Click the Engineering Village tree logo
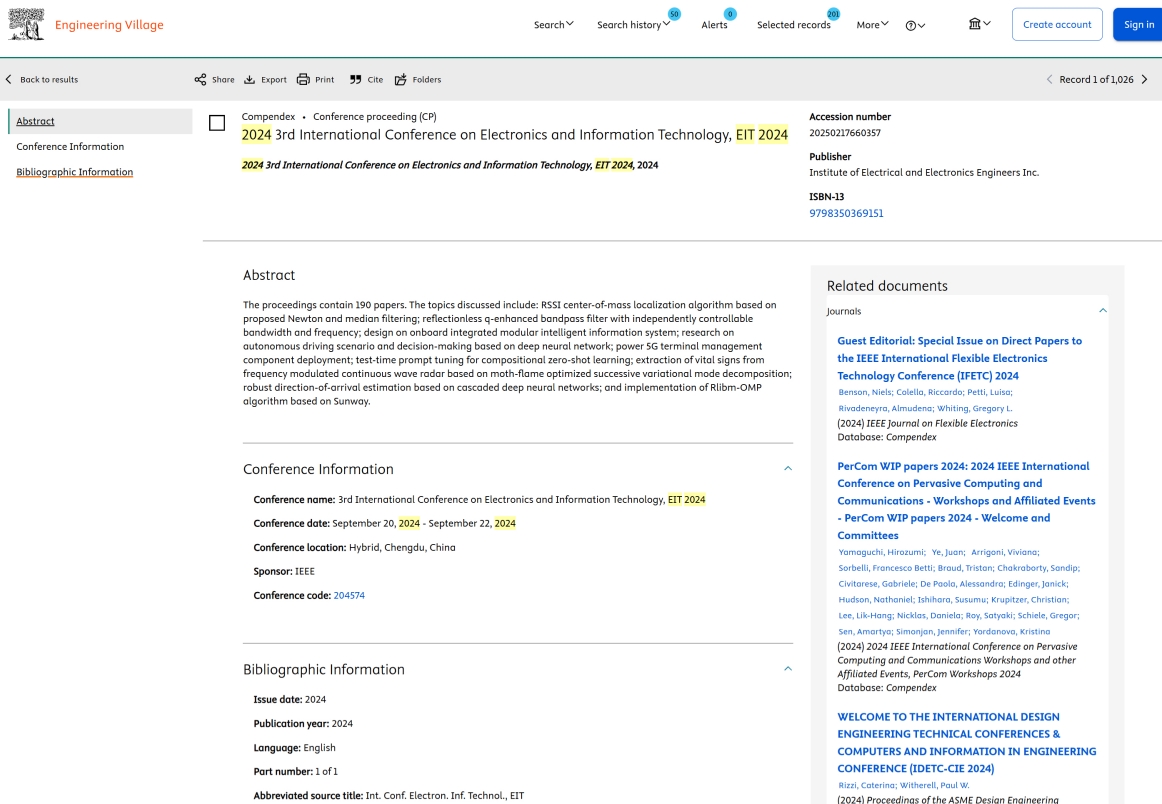 27,24
